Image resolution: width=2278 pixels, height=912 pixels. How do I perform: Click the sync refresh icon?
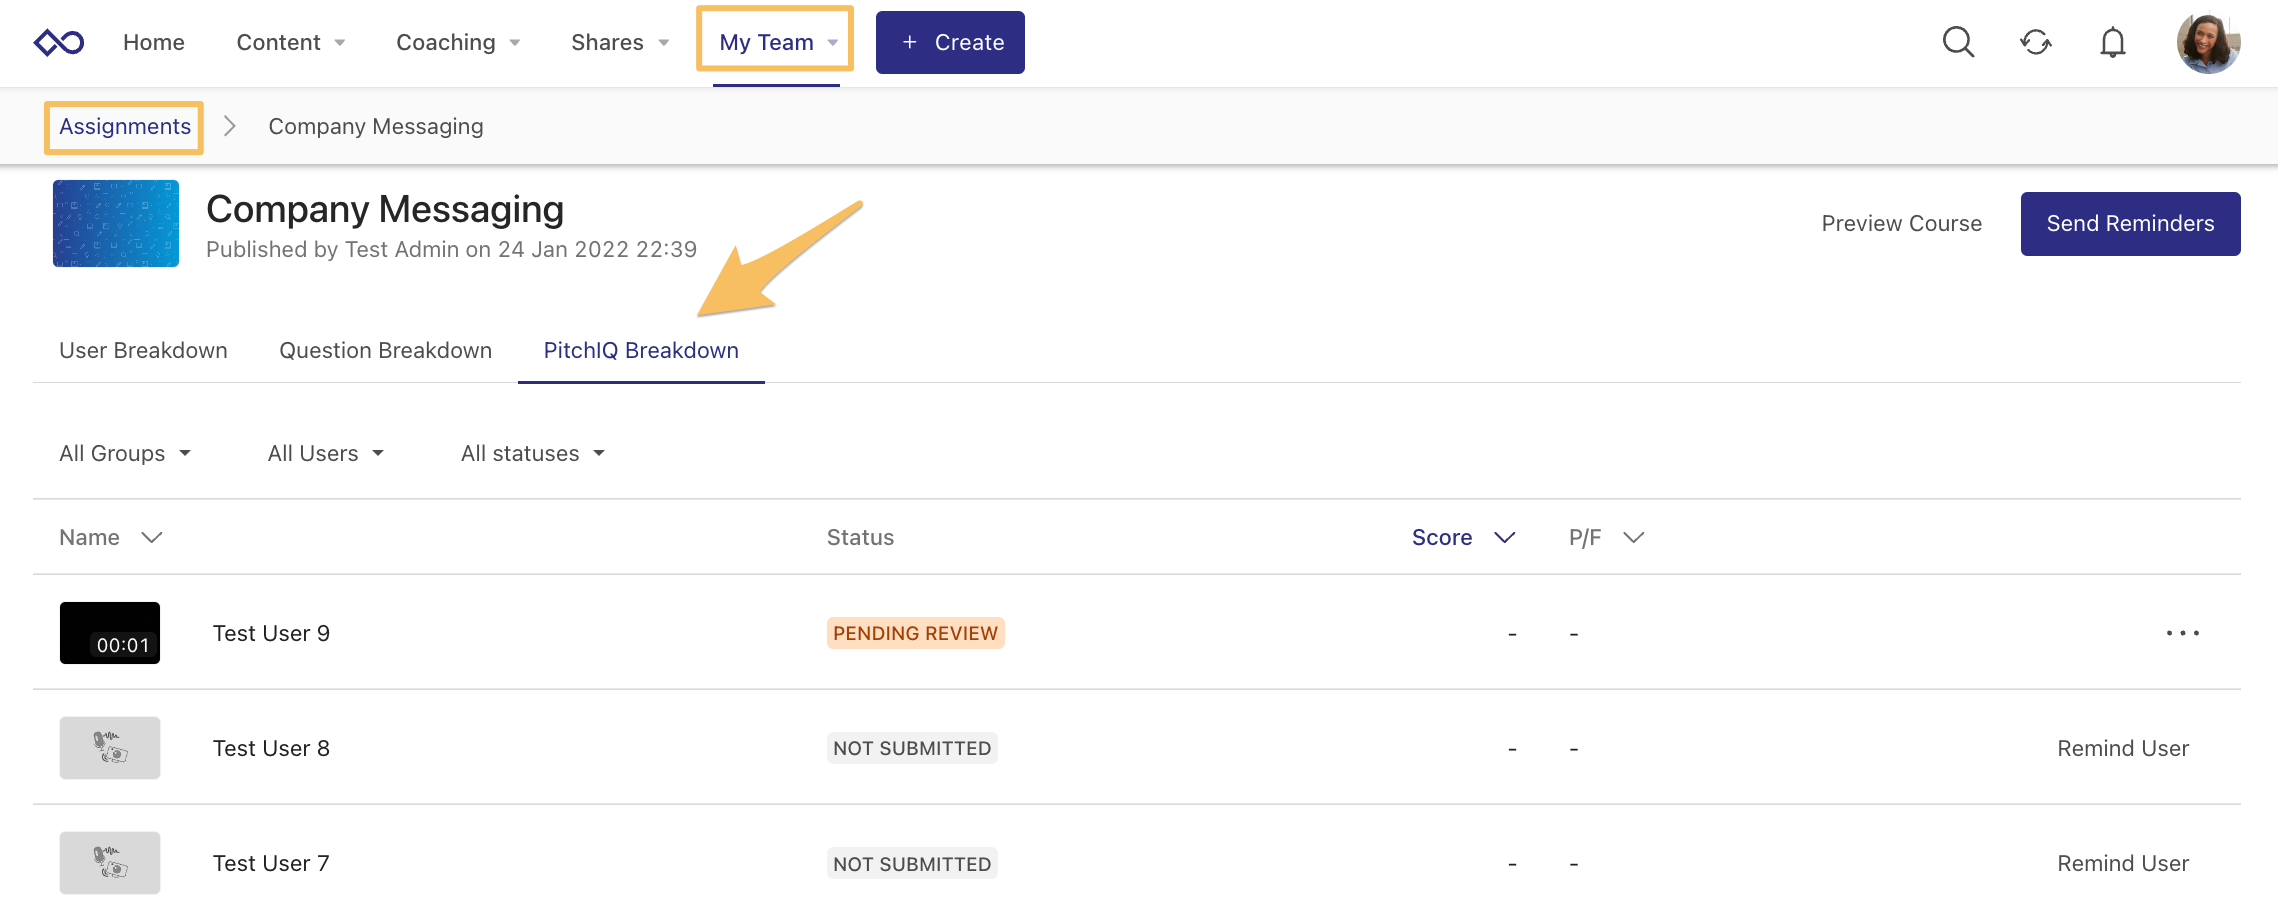pos(2035,42)
